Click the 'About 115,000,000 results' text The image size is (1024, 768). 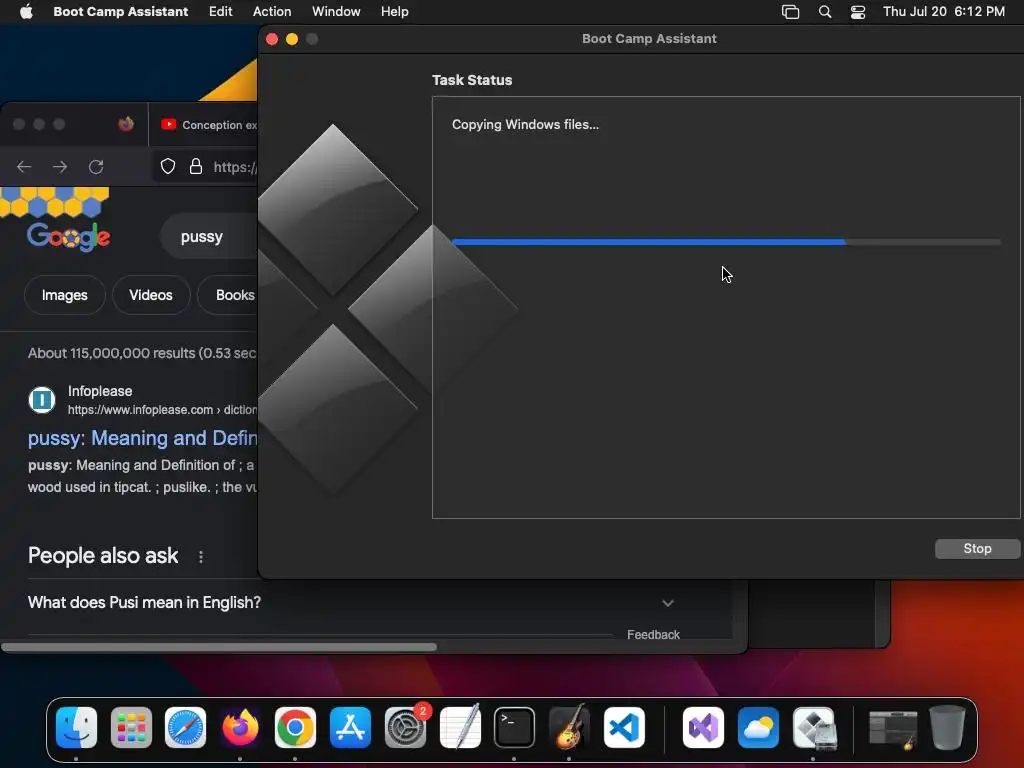coord(142,353)
